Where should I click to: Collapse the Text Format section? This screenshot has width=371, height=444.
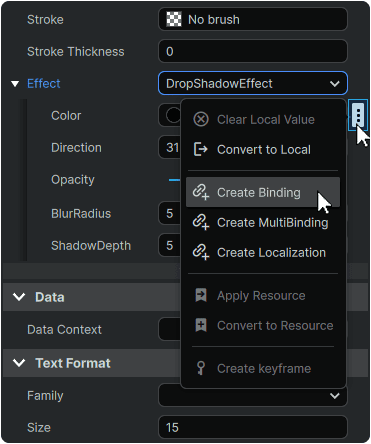19,363
